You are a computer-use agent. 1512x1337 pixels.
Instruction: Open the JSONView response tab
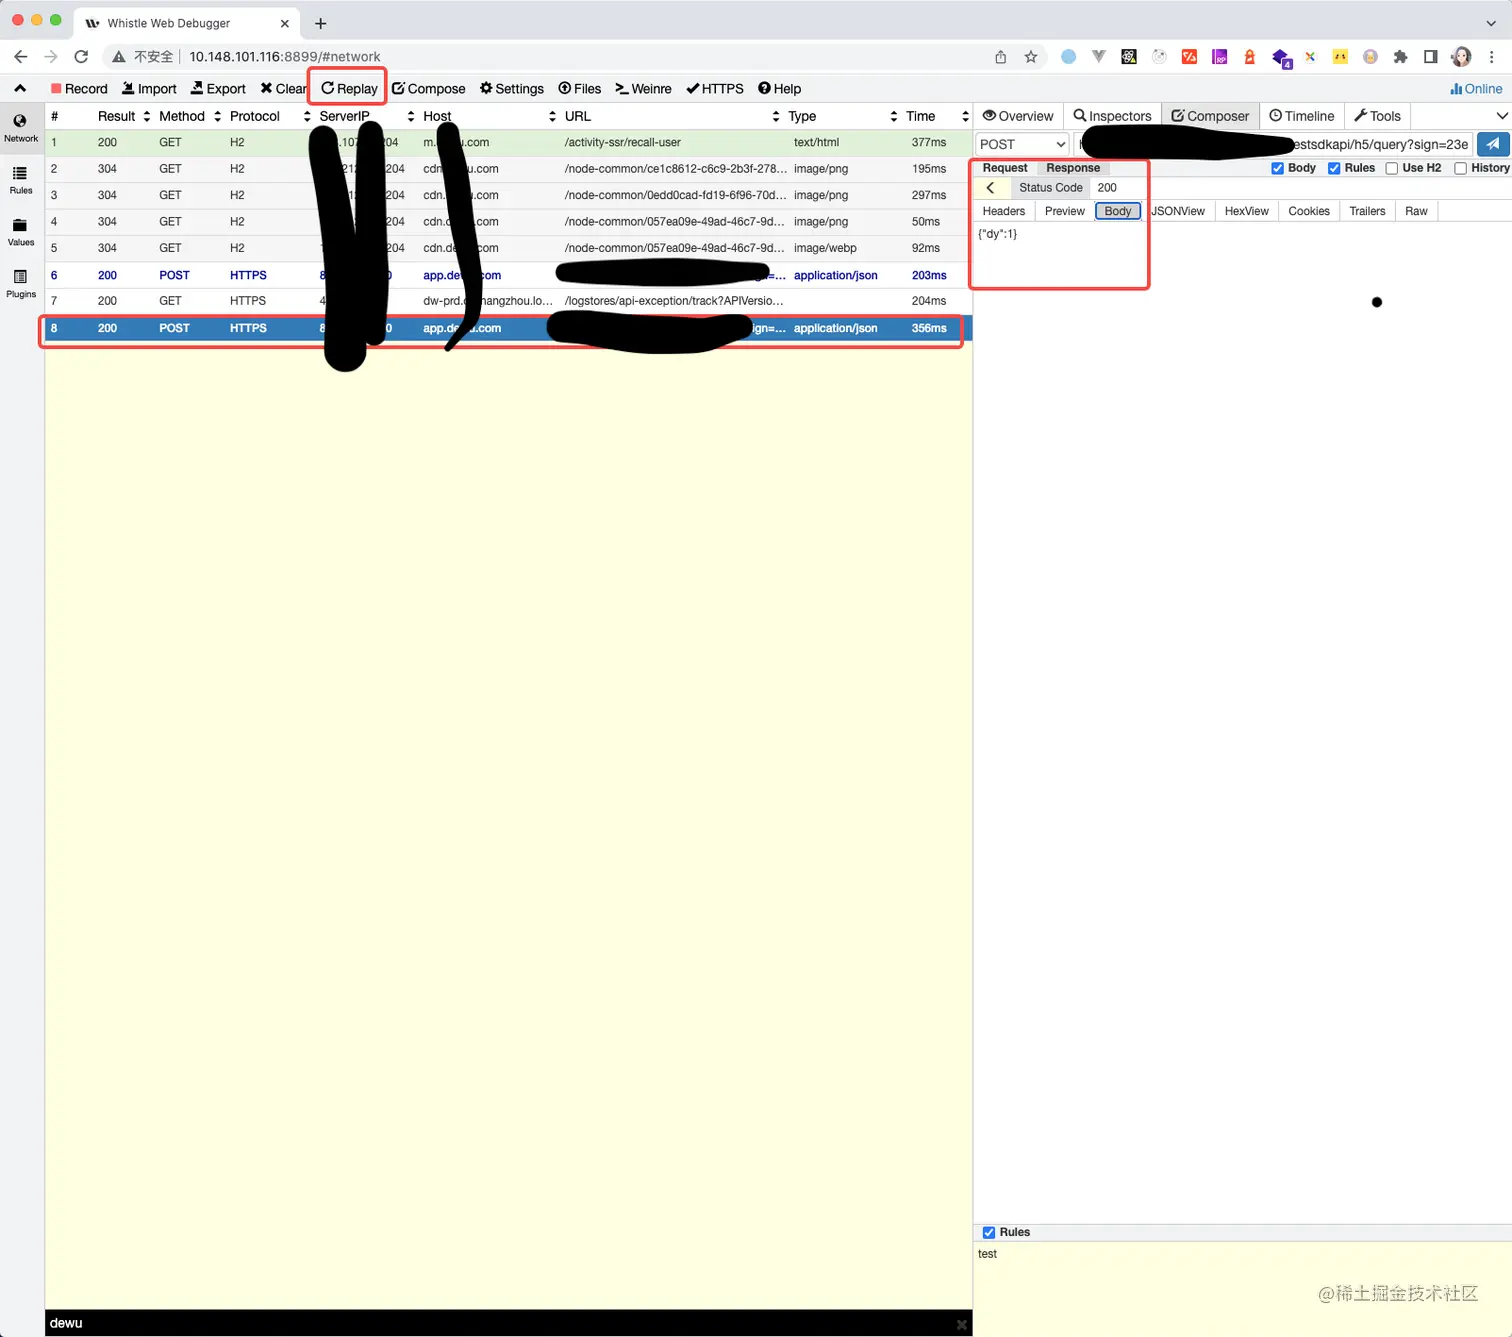(1178, 211)
